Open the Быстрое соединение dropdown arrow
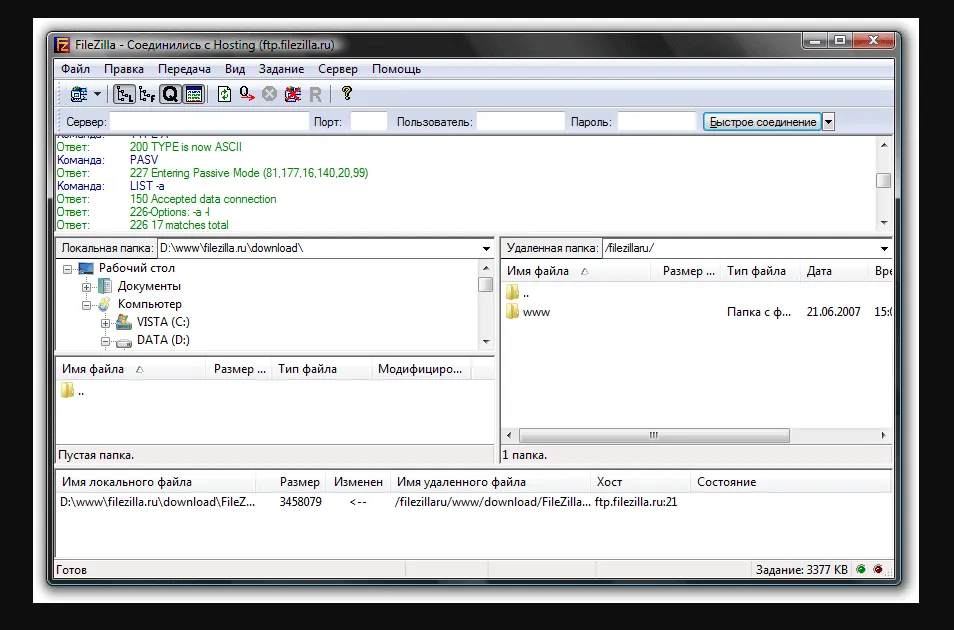 click(x=830, y=120)
